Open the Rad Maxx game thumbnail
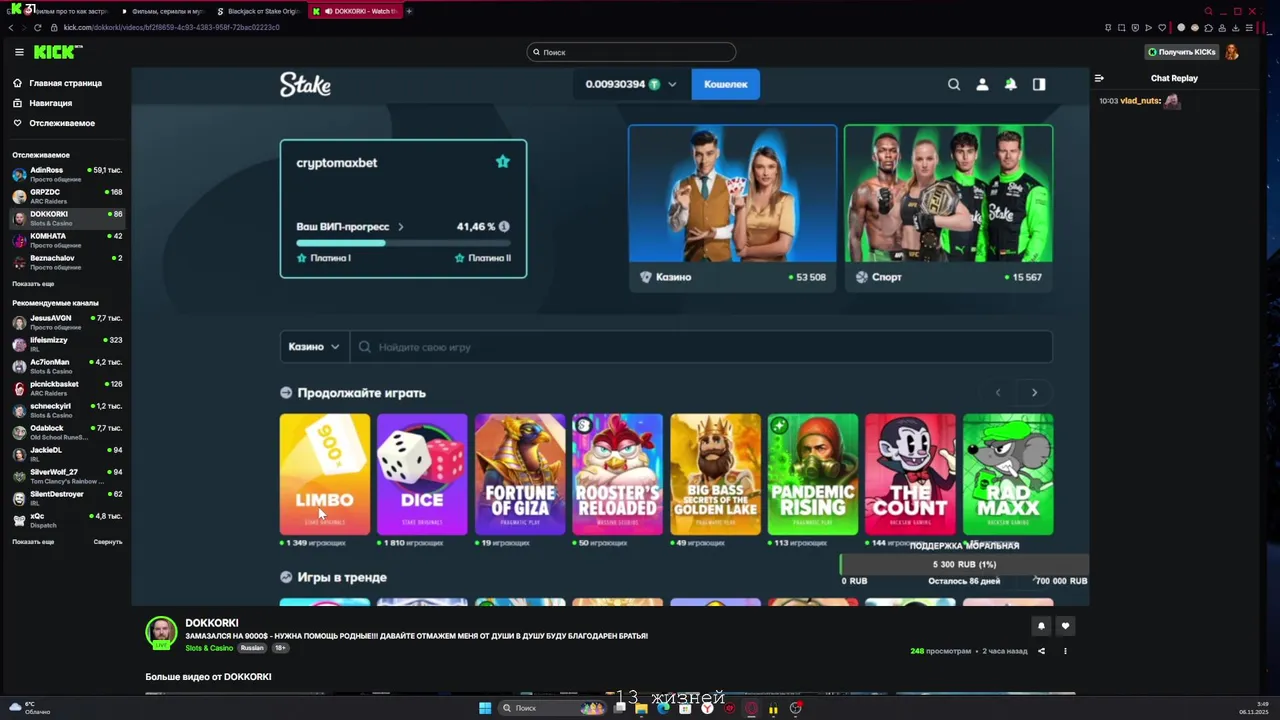The width and height of the screenshot is (1280, 720). (x=1008, y=474)
